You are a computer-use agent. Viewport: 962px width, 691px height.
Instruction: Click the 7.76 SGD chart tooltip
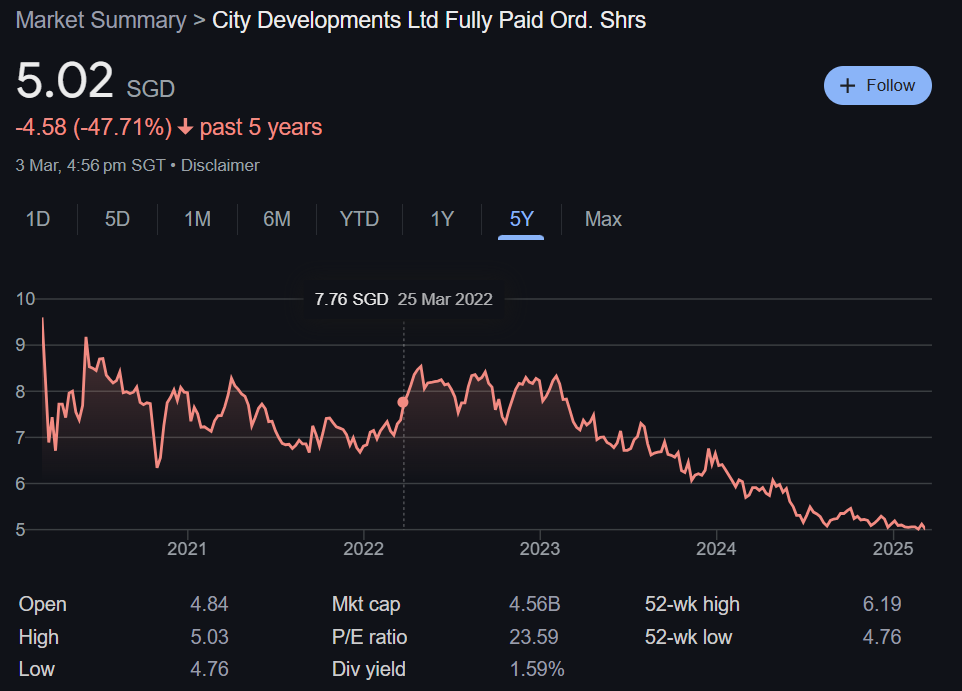pyautogui.click(x=404, y=299)
